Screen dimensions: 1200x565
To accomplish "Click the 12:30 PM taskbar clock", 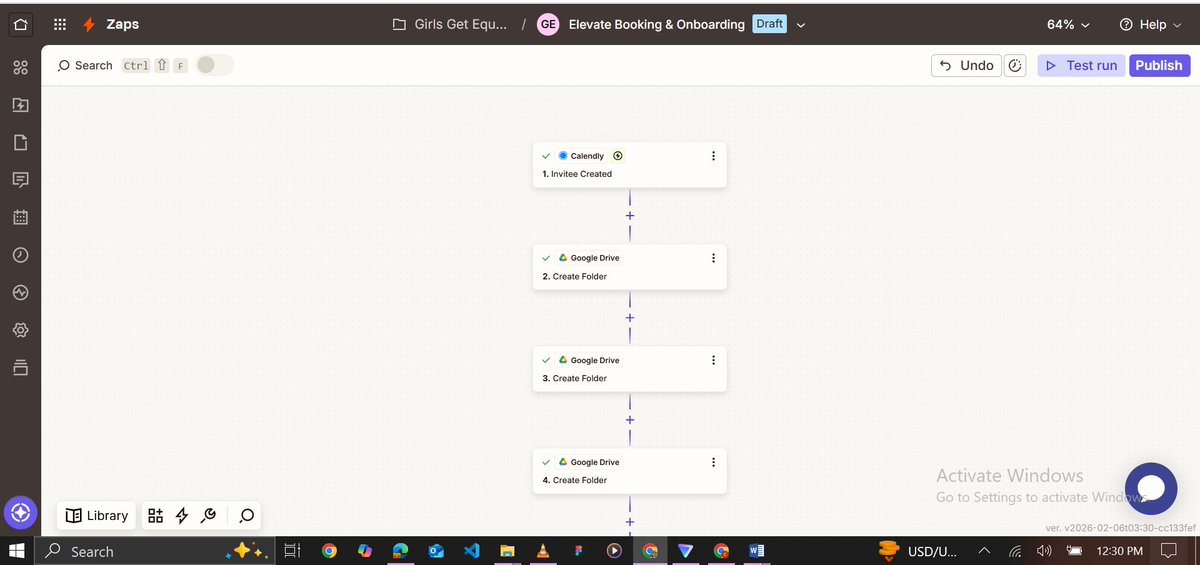I will pyautogui.click(x=1120, y=551).
